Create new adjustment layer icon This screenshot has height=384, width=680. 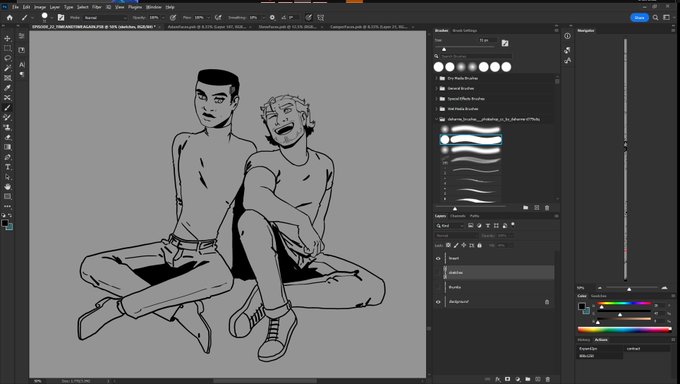pyautogui.click(x=517, y=379)
